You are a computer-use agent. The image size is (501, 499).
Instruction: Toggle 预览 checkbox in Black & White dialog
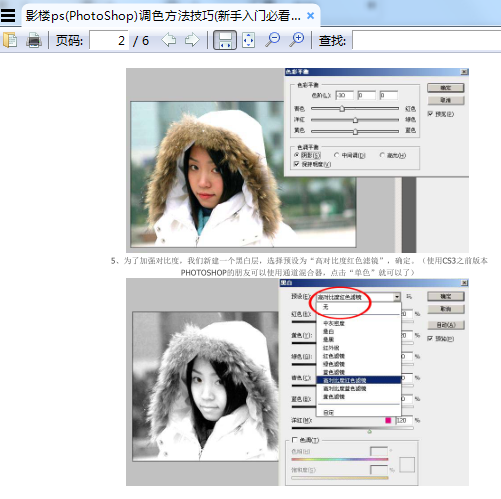coord(430,339)
